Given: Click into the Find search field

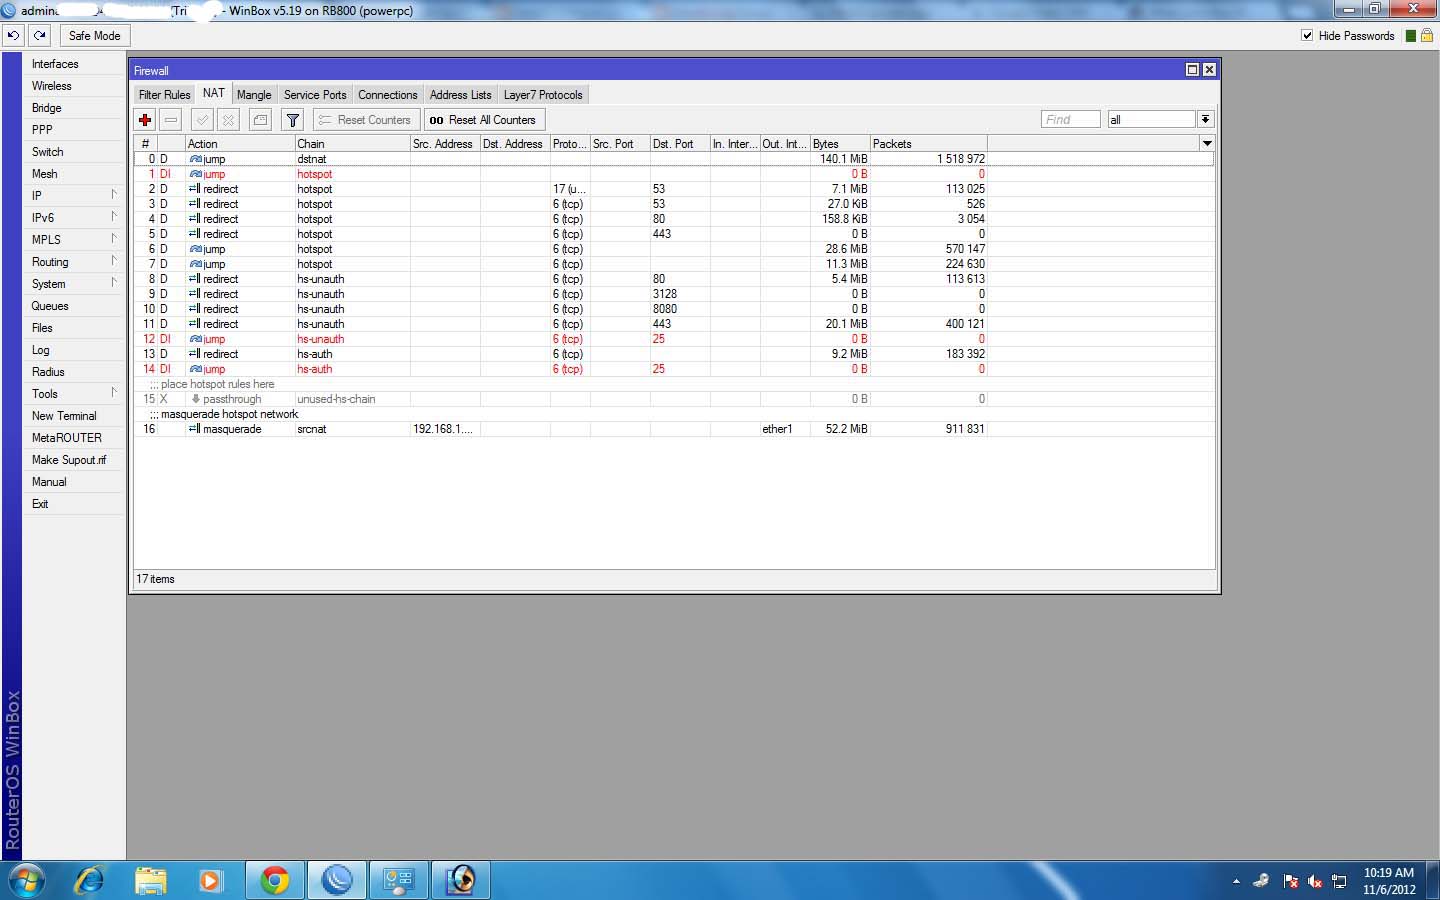Looking at the screenshot, I should [1070, 120].
